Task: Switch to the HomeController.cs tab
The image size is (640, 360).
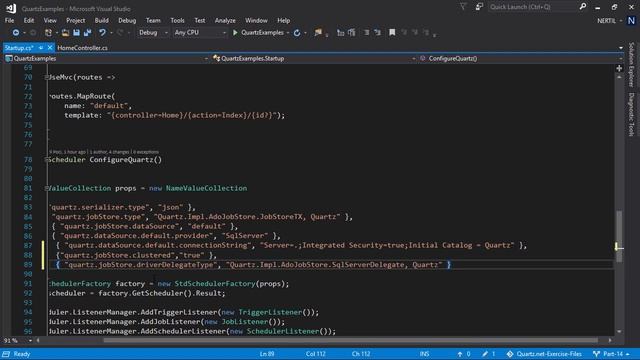Action: [82, 48]
